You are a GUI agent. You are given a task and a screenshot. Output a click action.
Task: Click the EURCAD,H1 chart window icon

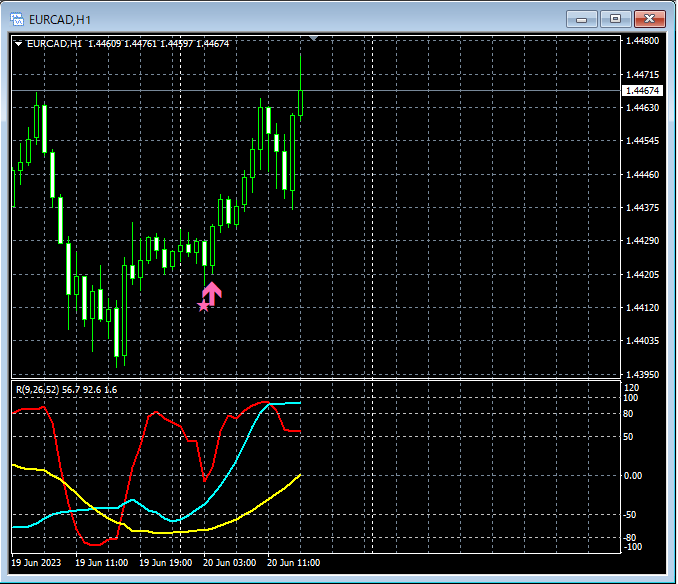click(x=17, y=19)
